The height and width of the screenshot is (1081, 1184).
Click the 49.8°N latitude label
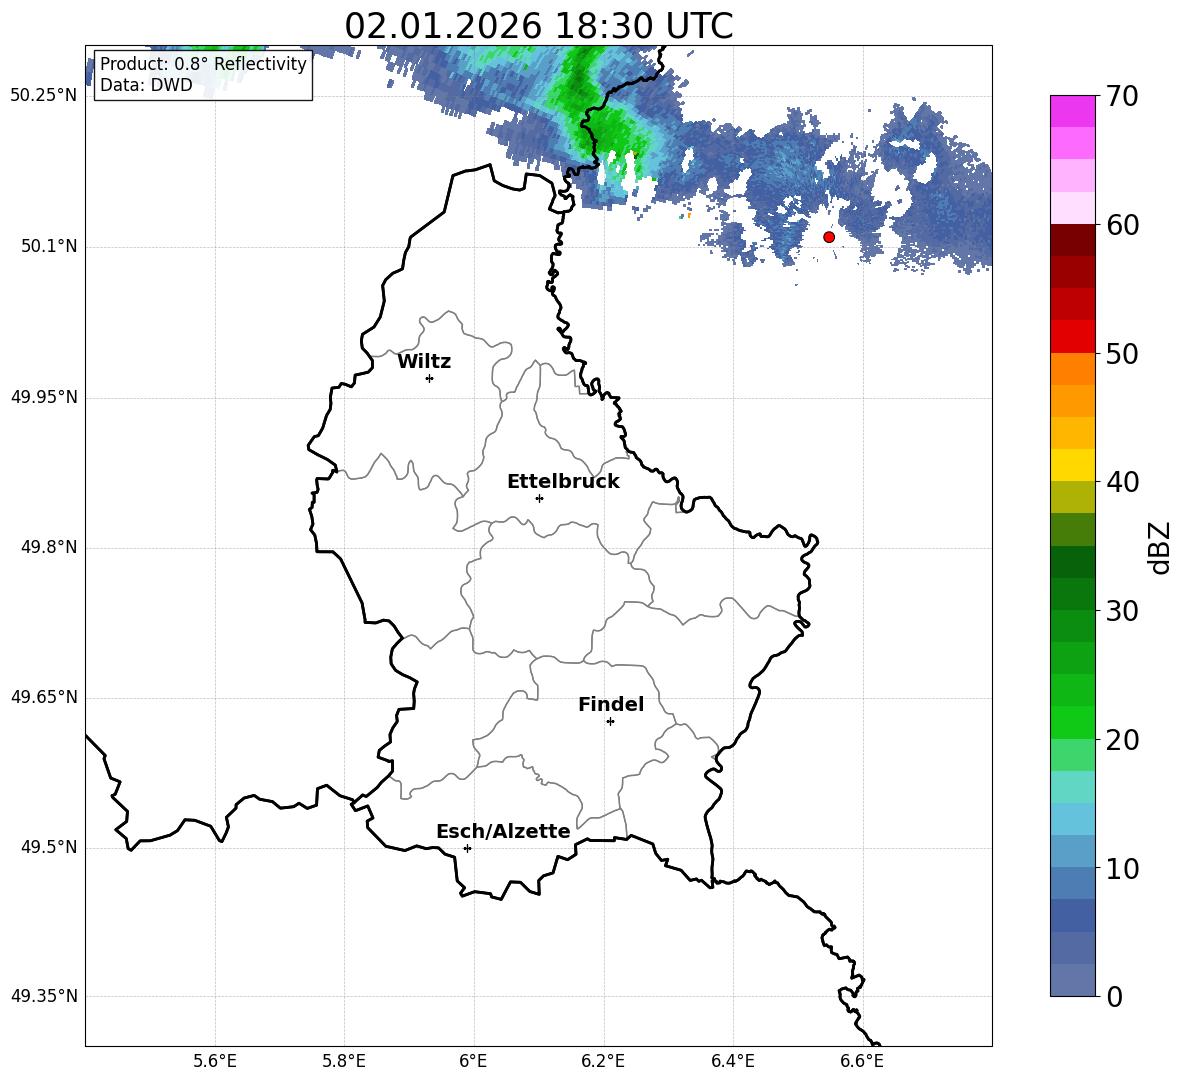[x=49, y=547]
